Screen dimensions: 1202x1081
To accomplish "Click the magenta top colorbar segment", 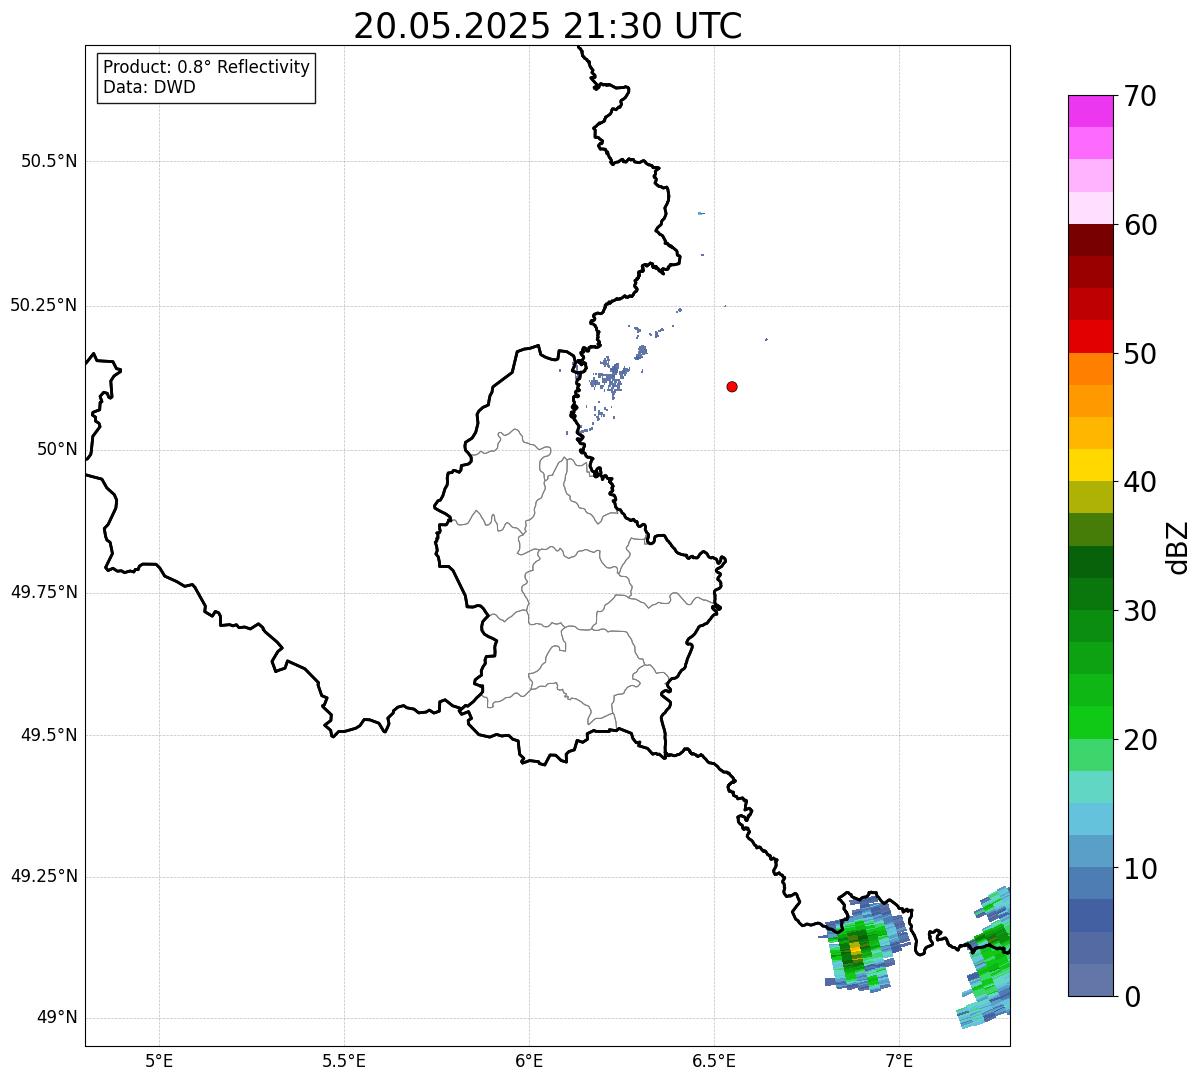I will click(x=1090, y=111).
